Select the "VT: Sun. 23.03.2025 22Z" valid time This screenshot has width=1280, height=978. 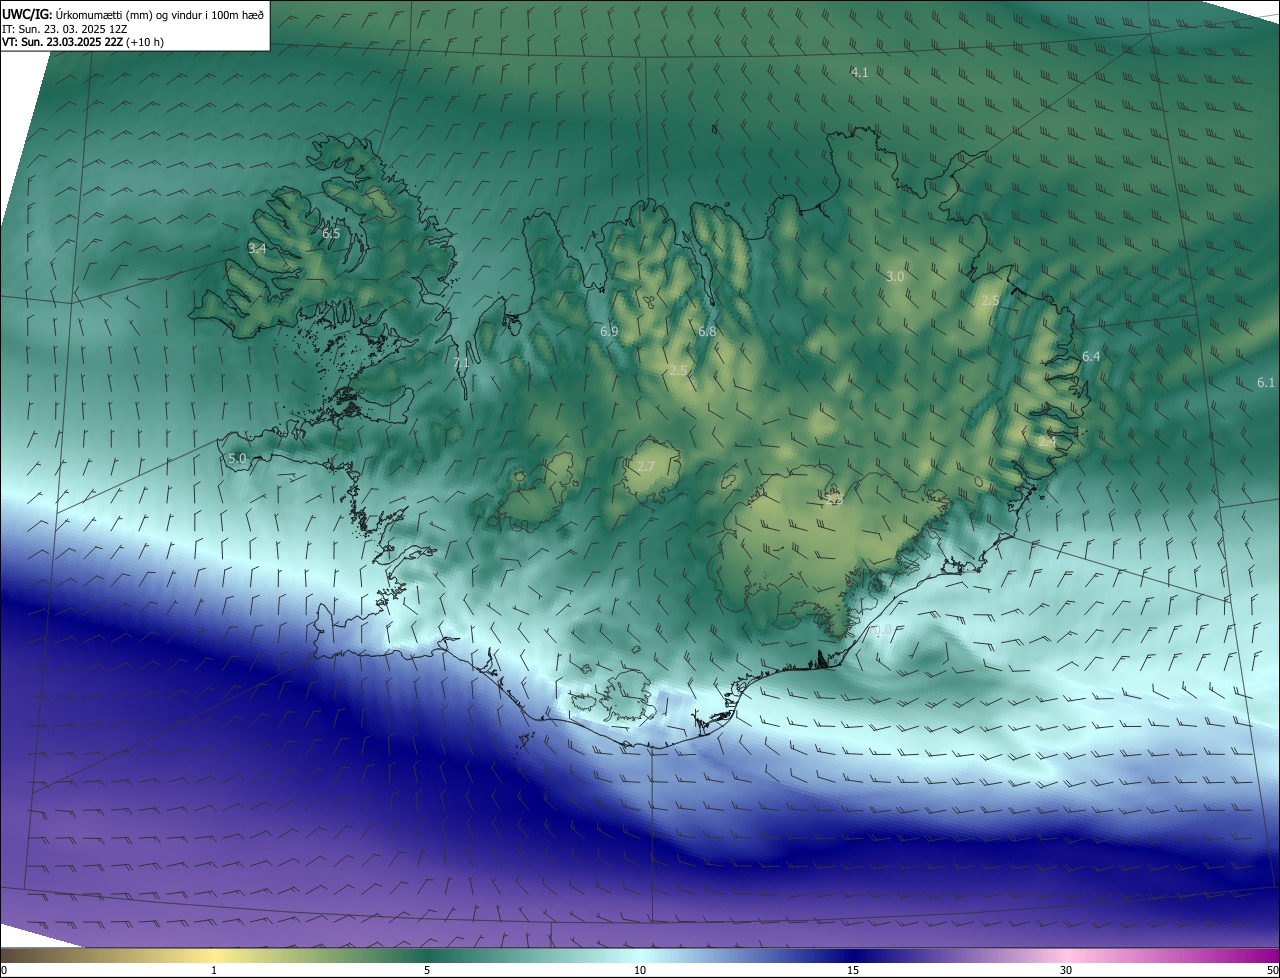tap(63, 42)
